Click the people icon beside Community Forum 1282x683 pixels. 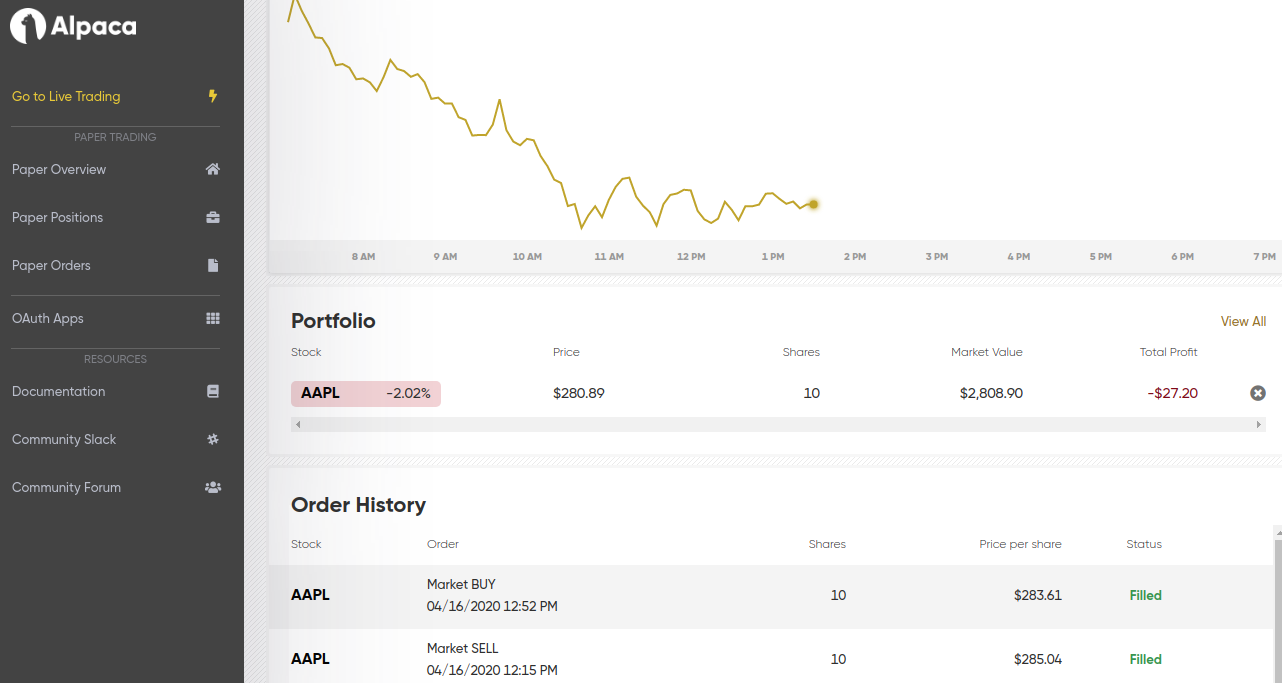[x=212, y=487]
